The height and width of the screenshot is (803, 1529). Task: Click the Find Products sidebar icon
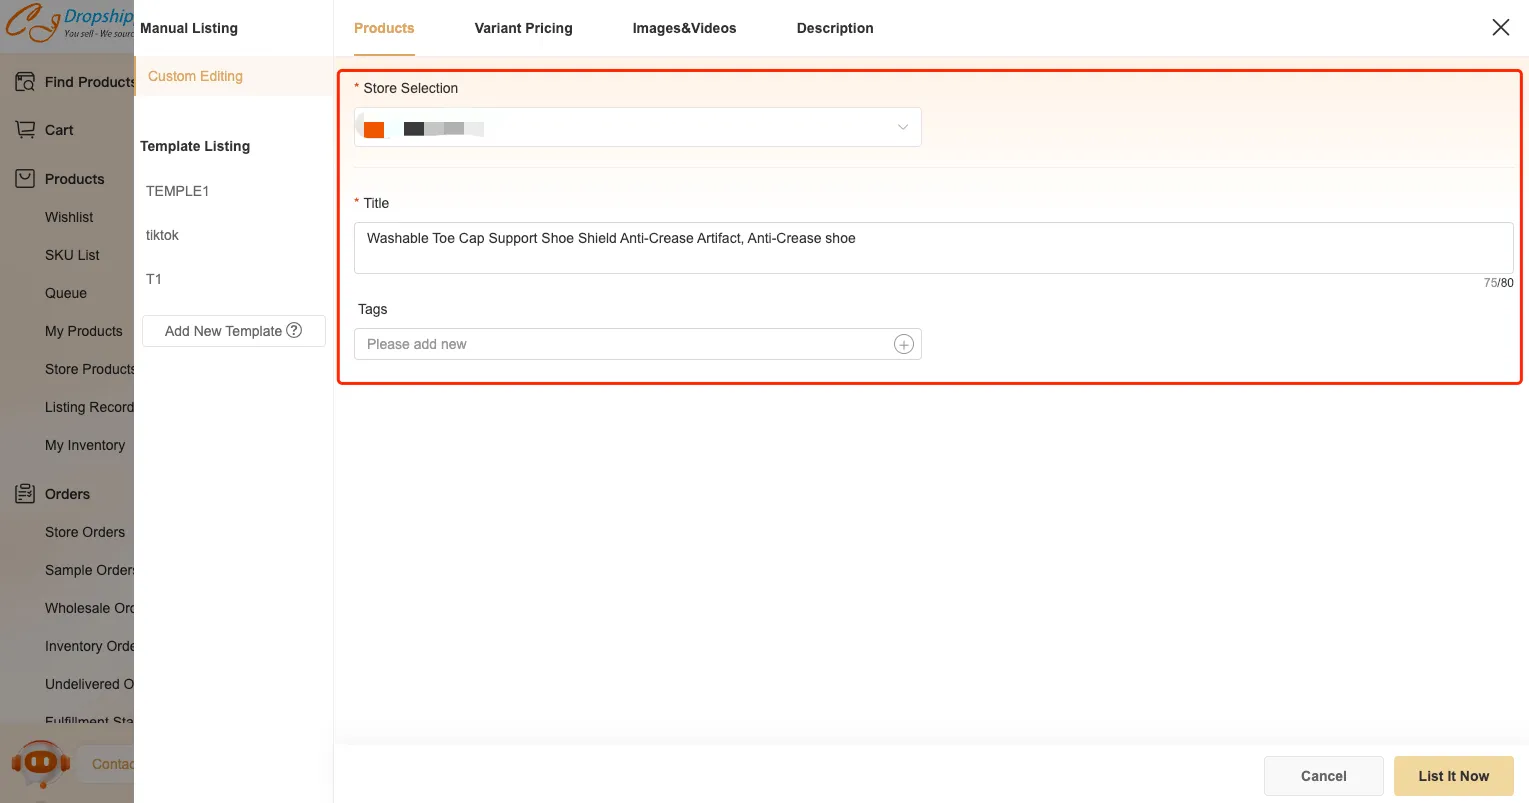pyautogui.click(x=25, y=82)
